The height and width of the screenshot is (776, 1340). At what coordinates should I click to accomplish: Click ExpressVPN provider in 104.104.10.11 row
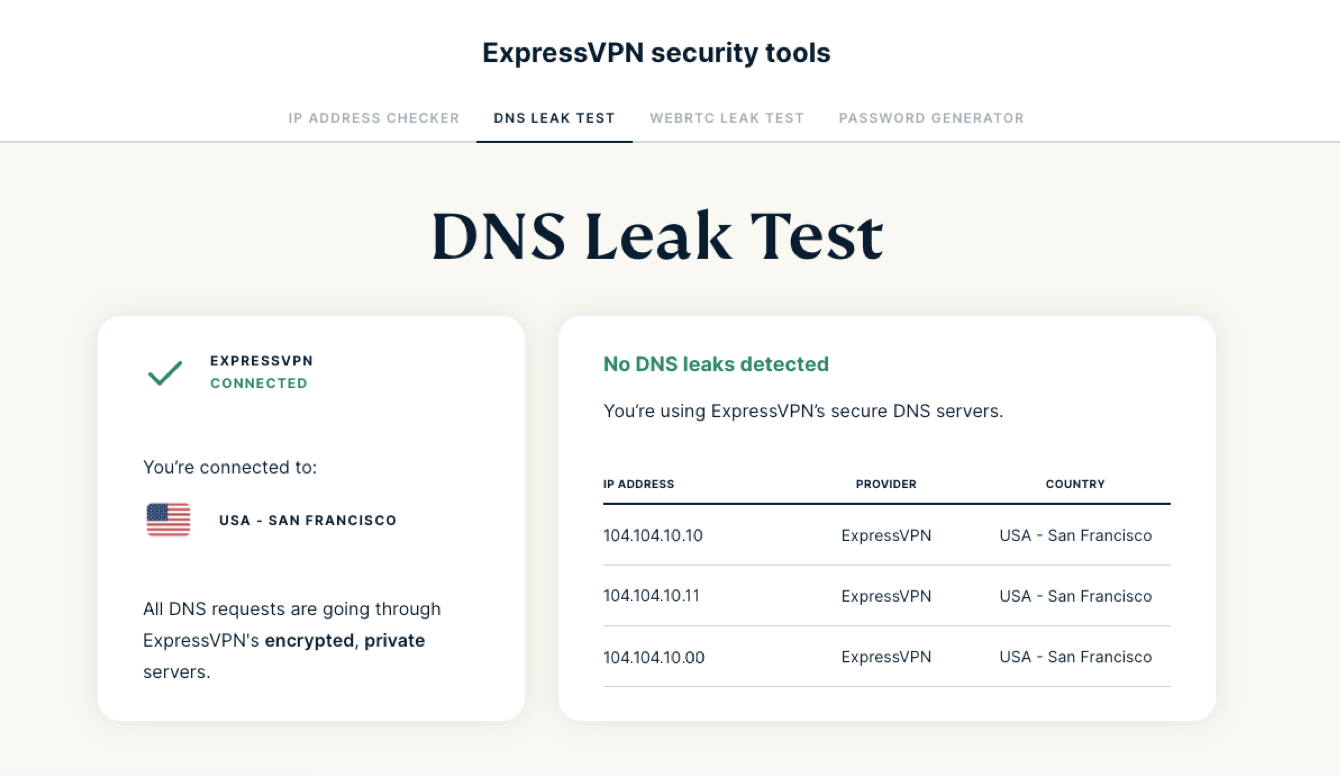(x=886, y=596)
